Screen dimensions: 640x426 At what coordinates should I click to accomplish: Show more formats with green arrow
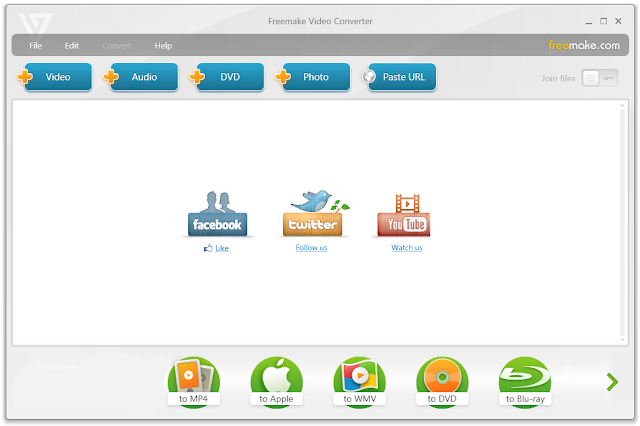[612, 382]
